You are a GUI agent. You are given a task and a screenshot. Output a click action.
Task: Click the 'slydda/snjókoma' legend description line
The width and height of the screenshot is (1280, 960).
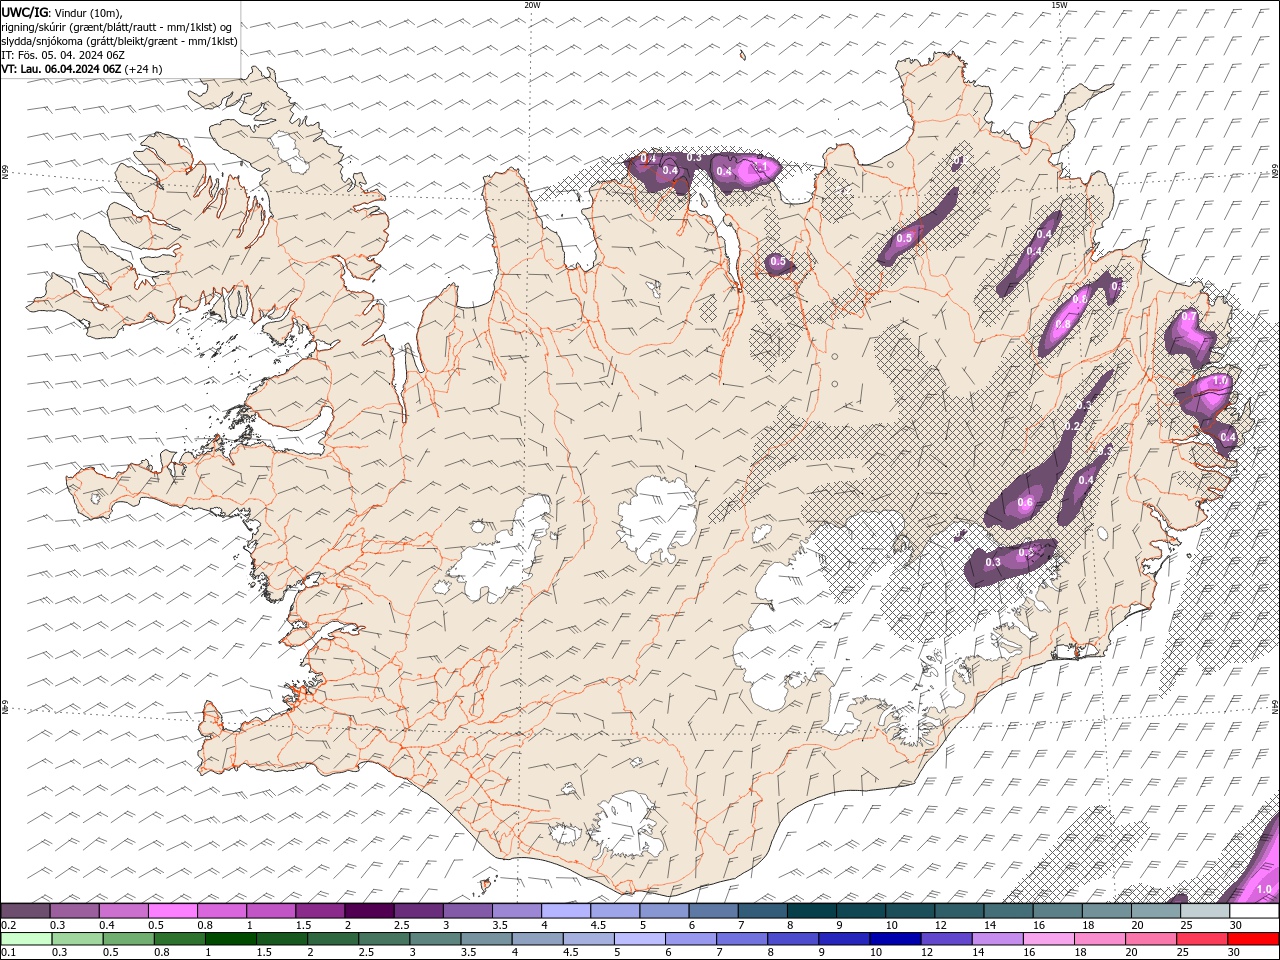(120, 41)
